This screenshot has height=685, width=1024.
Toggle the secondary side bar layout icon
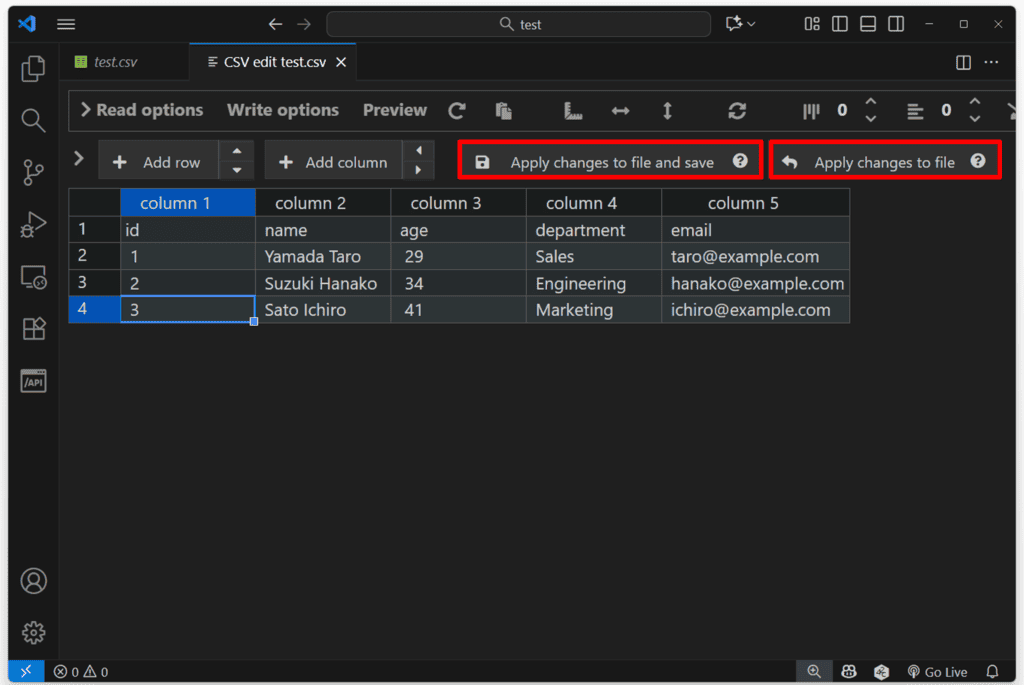tap(896, 24)
